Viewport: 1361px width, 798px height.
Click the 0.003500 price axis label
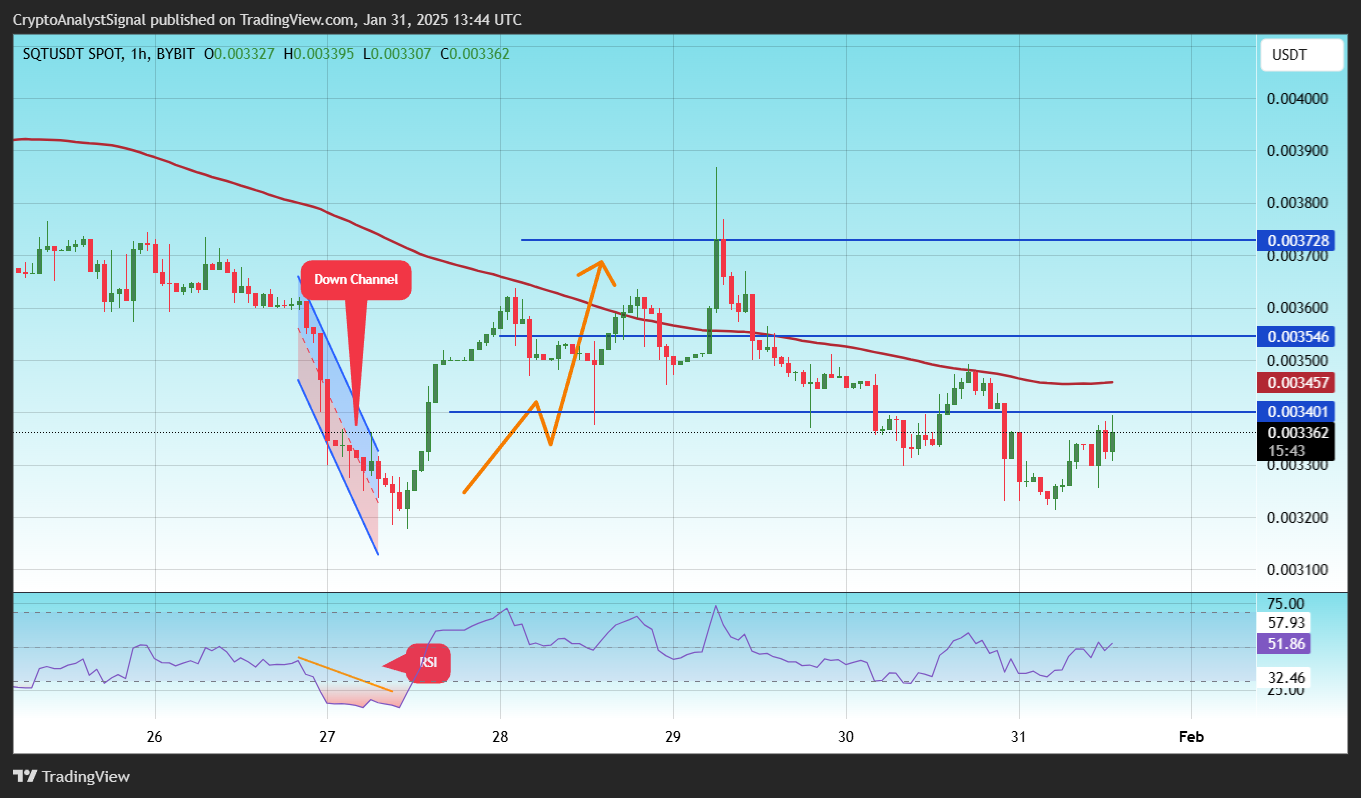click(x=1298, y=360)
